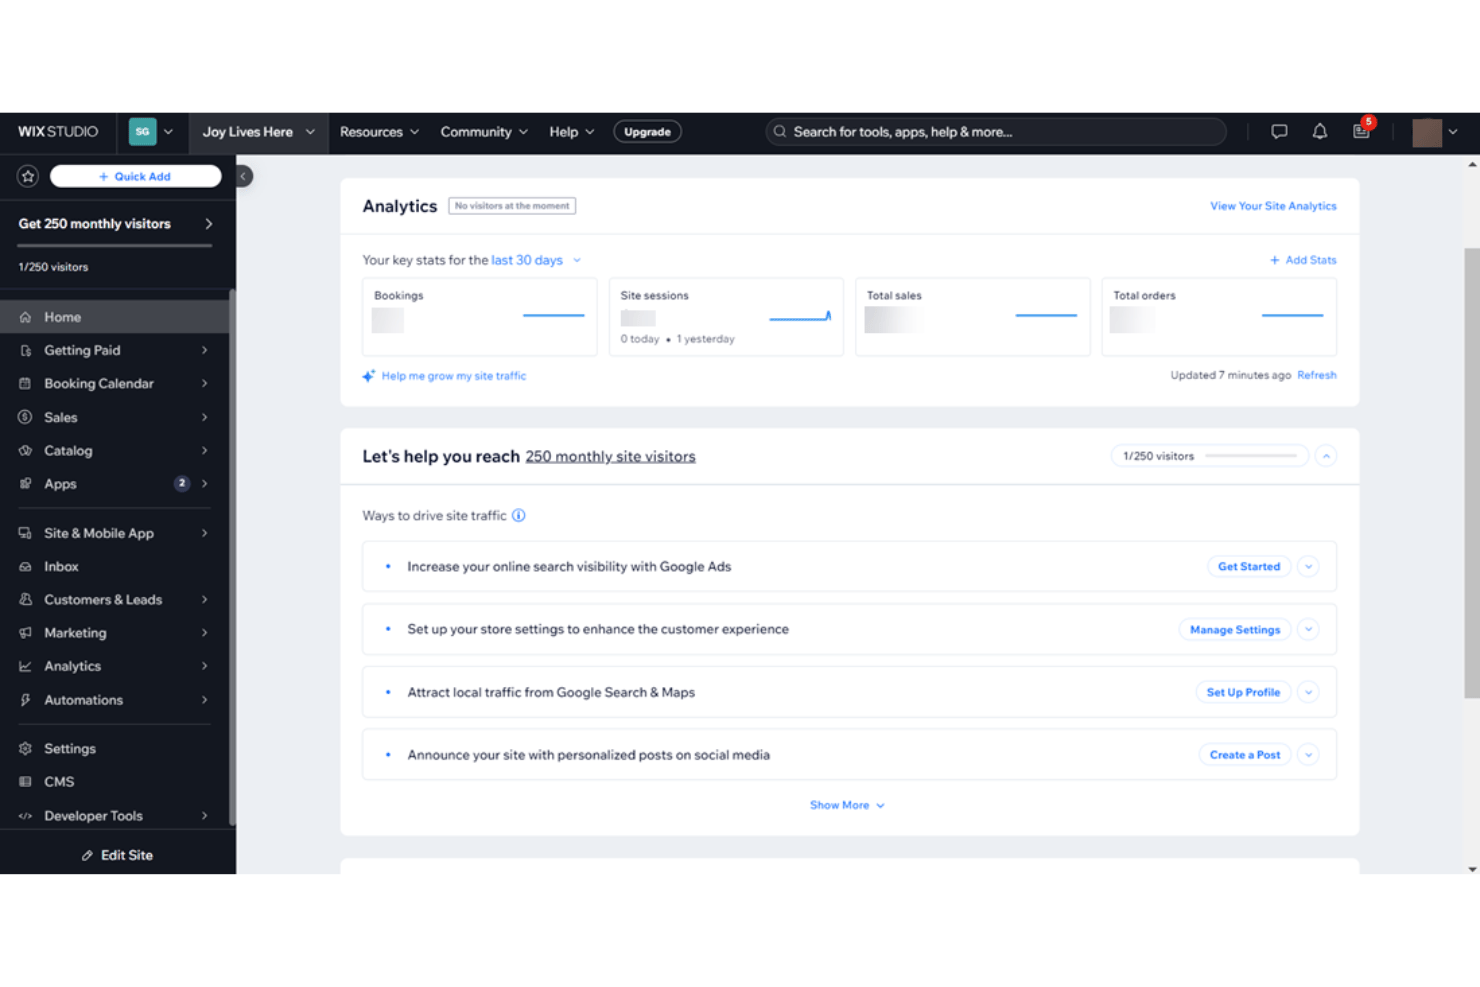Click the Analytics chart icon in sidebar

pos(25,666)
